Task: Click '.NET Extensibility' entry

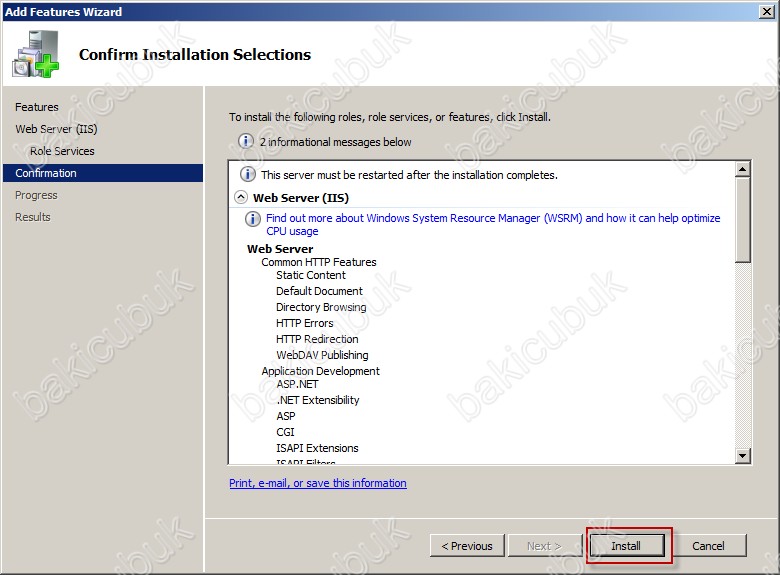Action: pyautogui.click(x=318, y=400)
